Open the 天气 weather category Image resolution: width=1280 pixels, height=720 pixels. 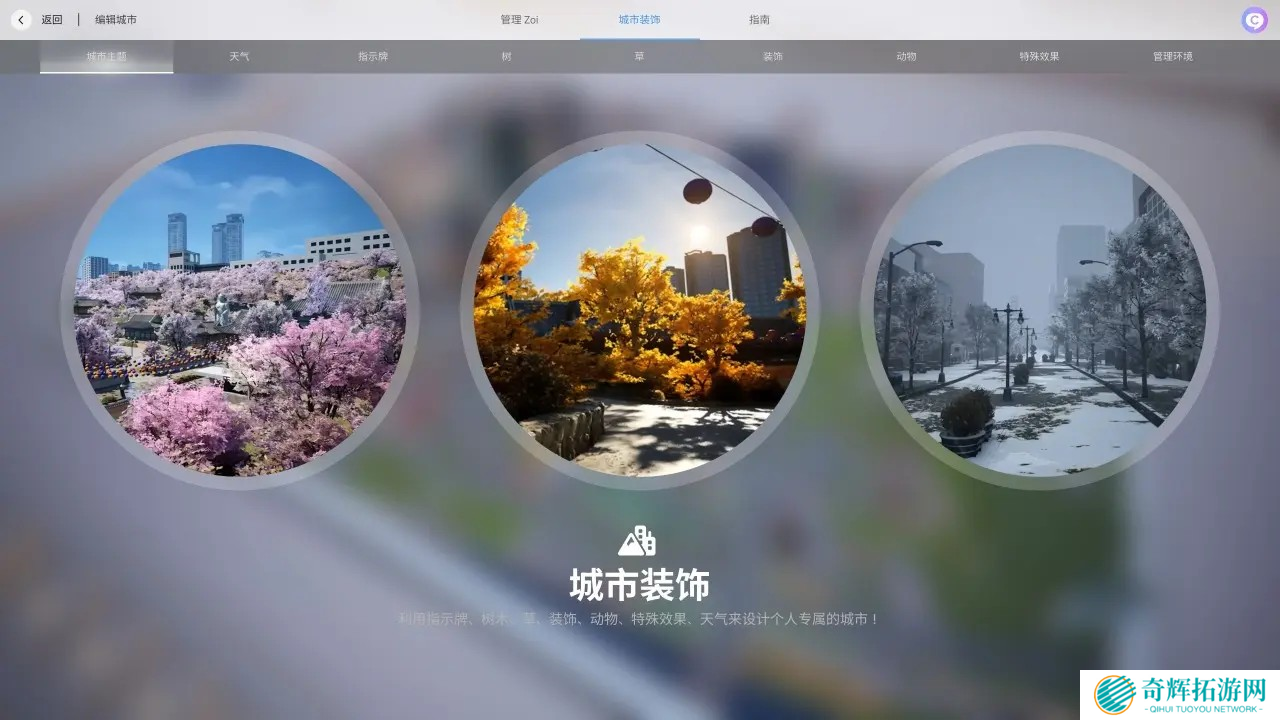(239, 57)
